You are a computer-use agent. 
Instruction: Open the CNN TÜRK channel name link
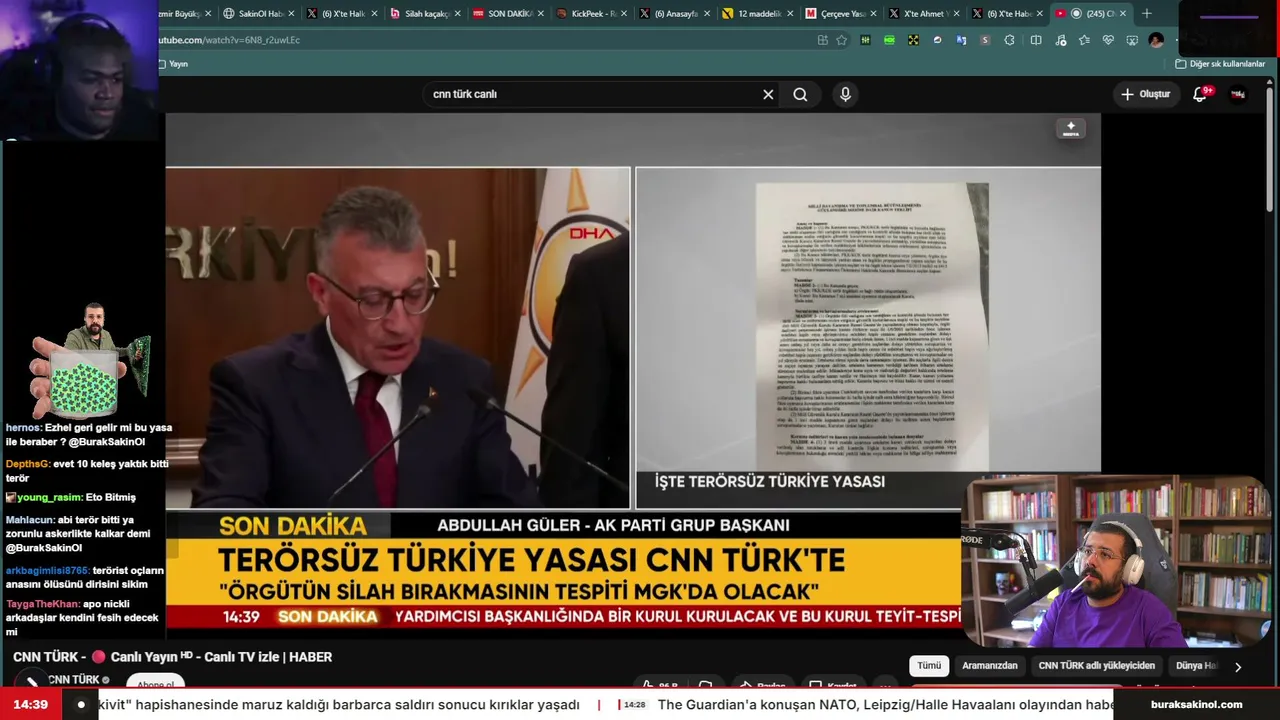(74, 680)
